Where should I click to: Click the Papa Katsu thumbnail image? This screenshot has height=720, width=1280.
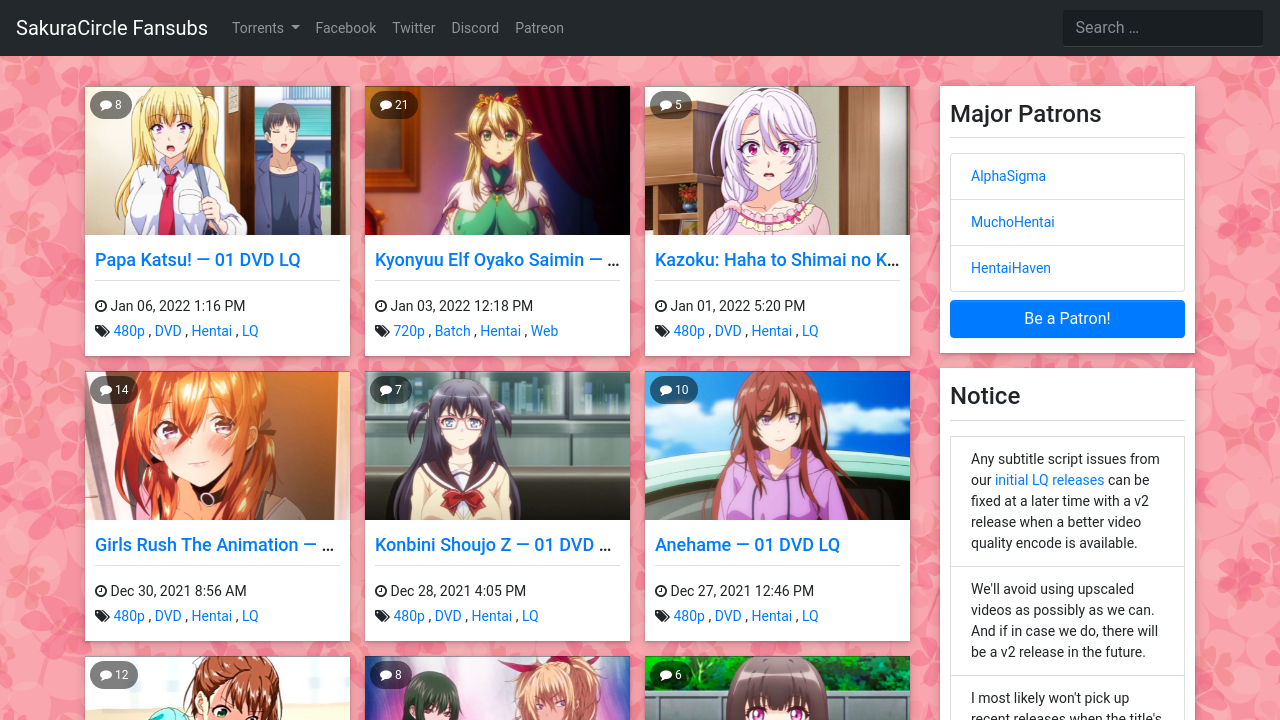pyautogui.click(x=217, y=160)
